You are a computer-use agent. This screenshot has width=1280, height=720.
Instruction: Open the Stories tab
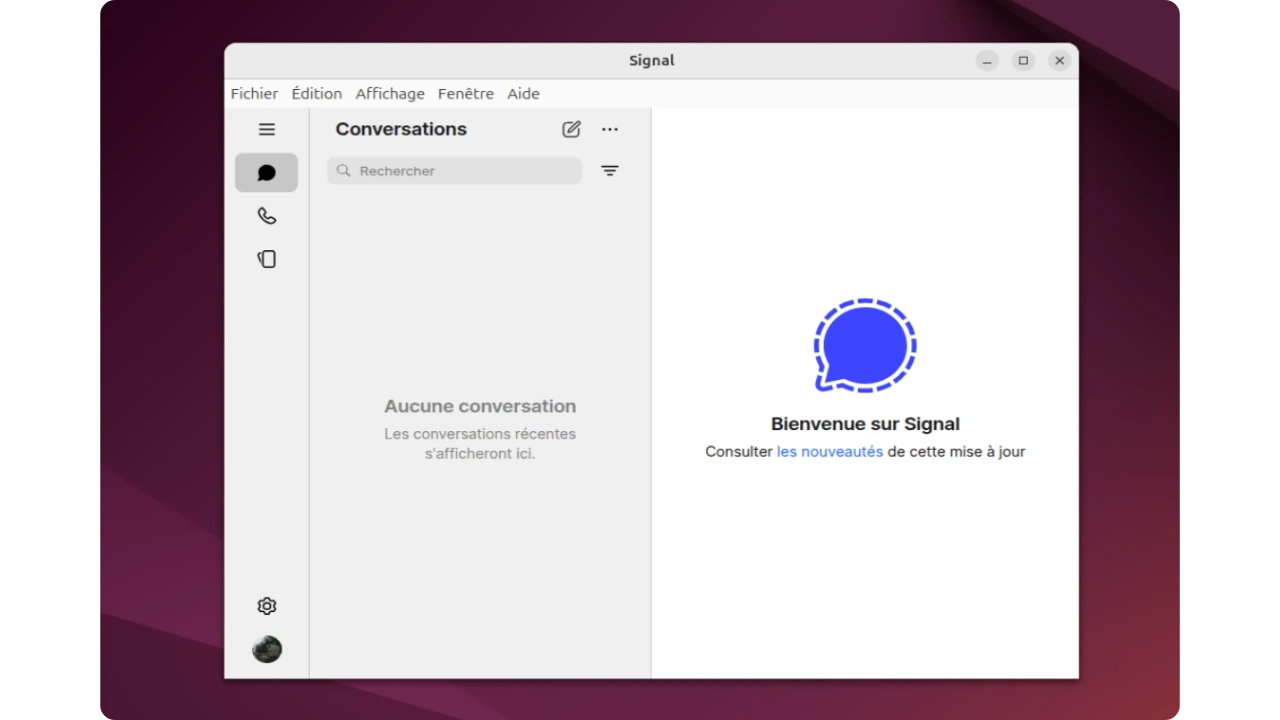(266, 259)
